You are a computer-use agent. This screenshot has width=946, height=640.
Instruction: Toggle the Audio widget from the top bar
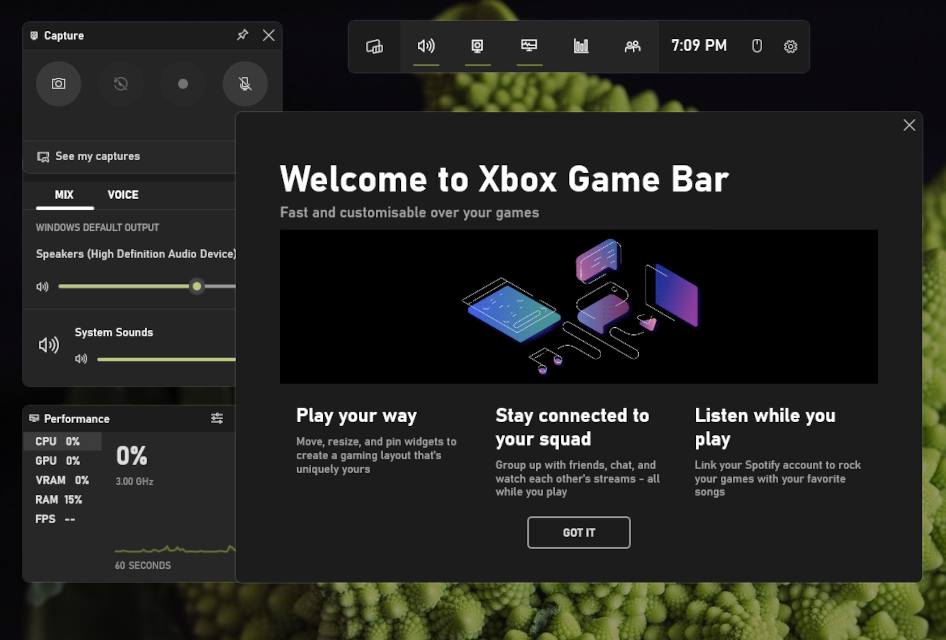(426, 46)
